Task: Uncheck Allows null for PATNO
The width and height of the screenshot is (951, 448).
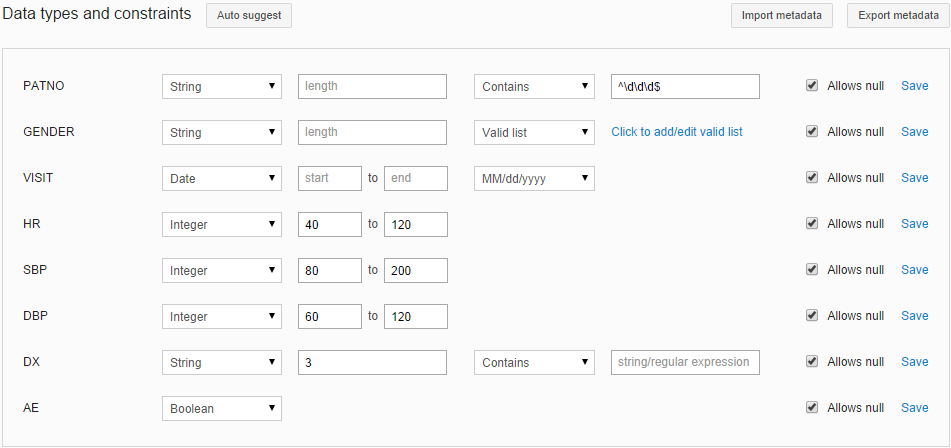Action: pyautogui.click(x=812, y=86)
